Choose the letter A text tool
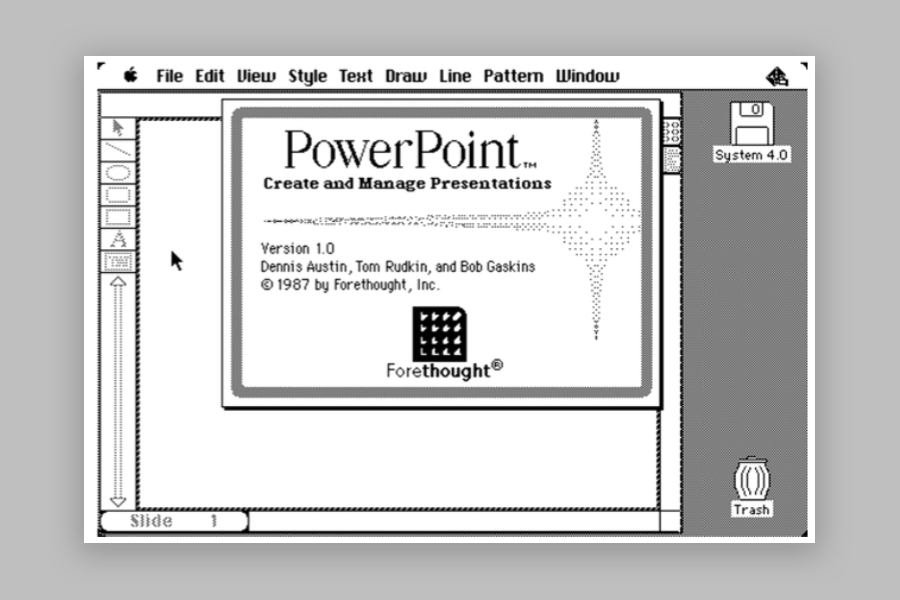 tap(118, 239)
